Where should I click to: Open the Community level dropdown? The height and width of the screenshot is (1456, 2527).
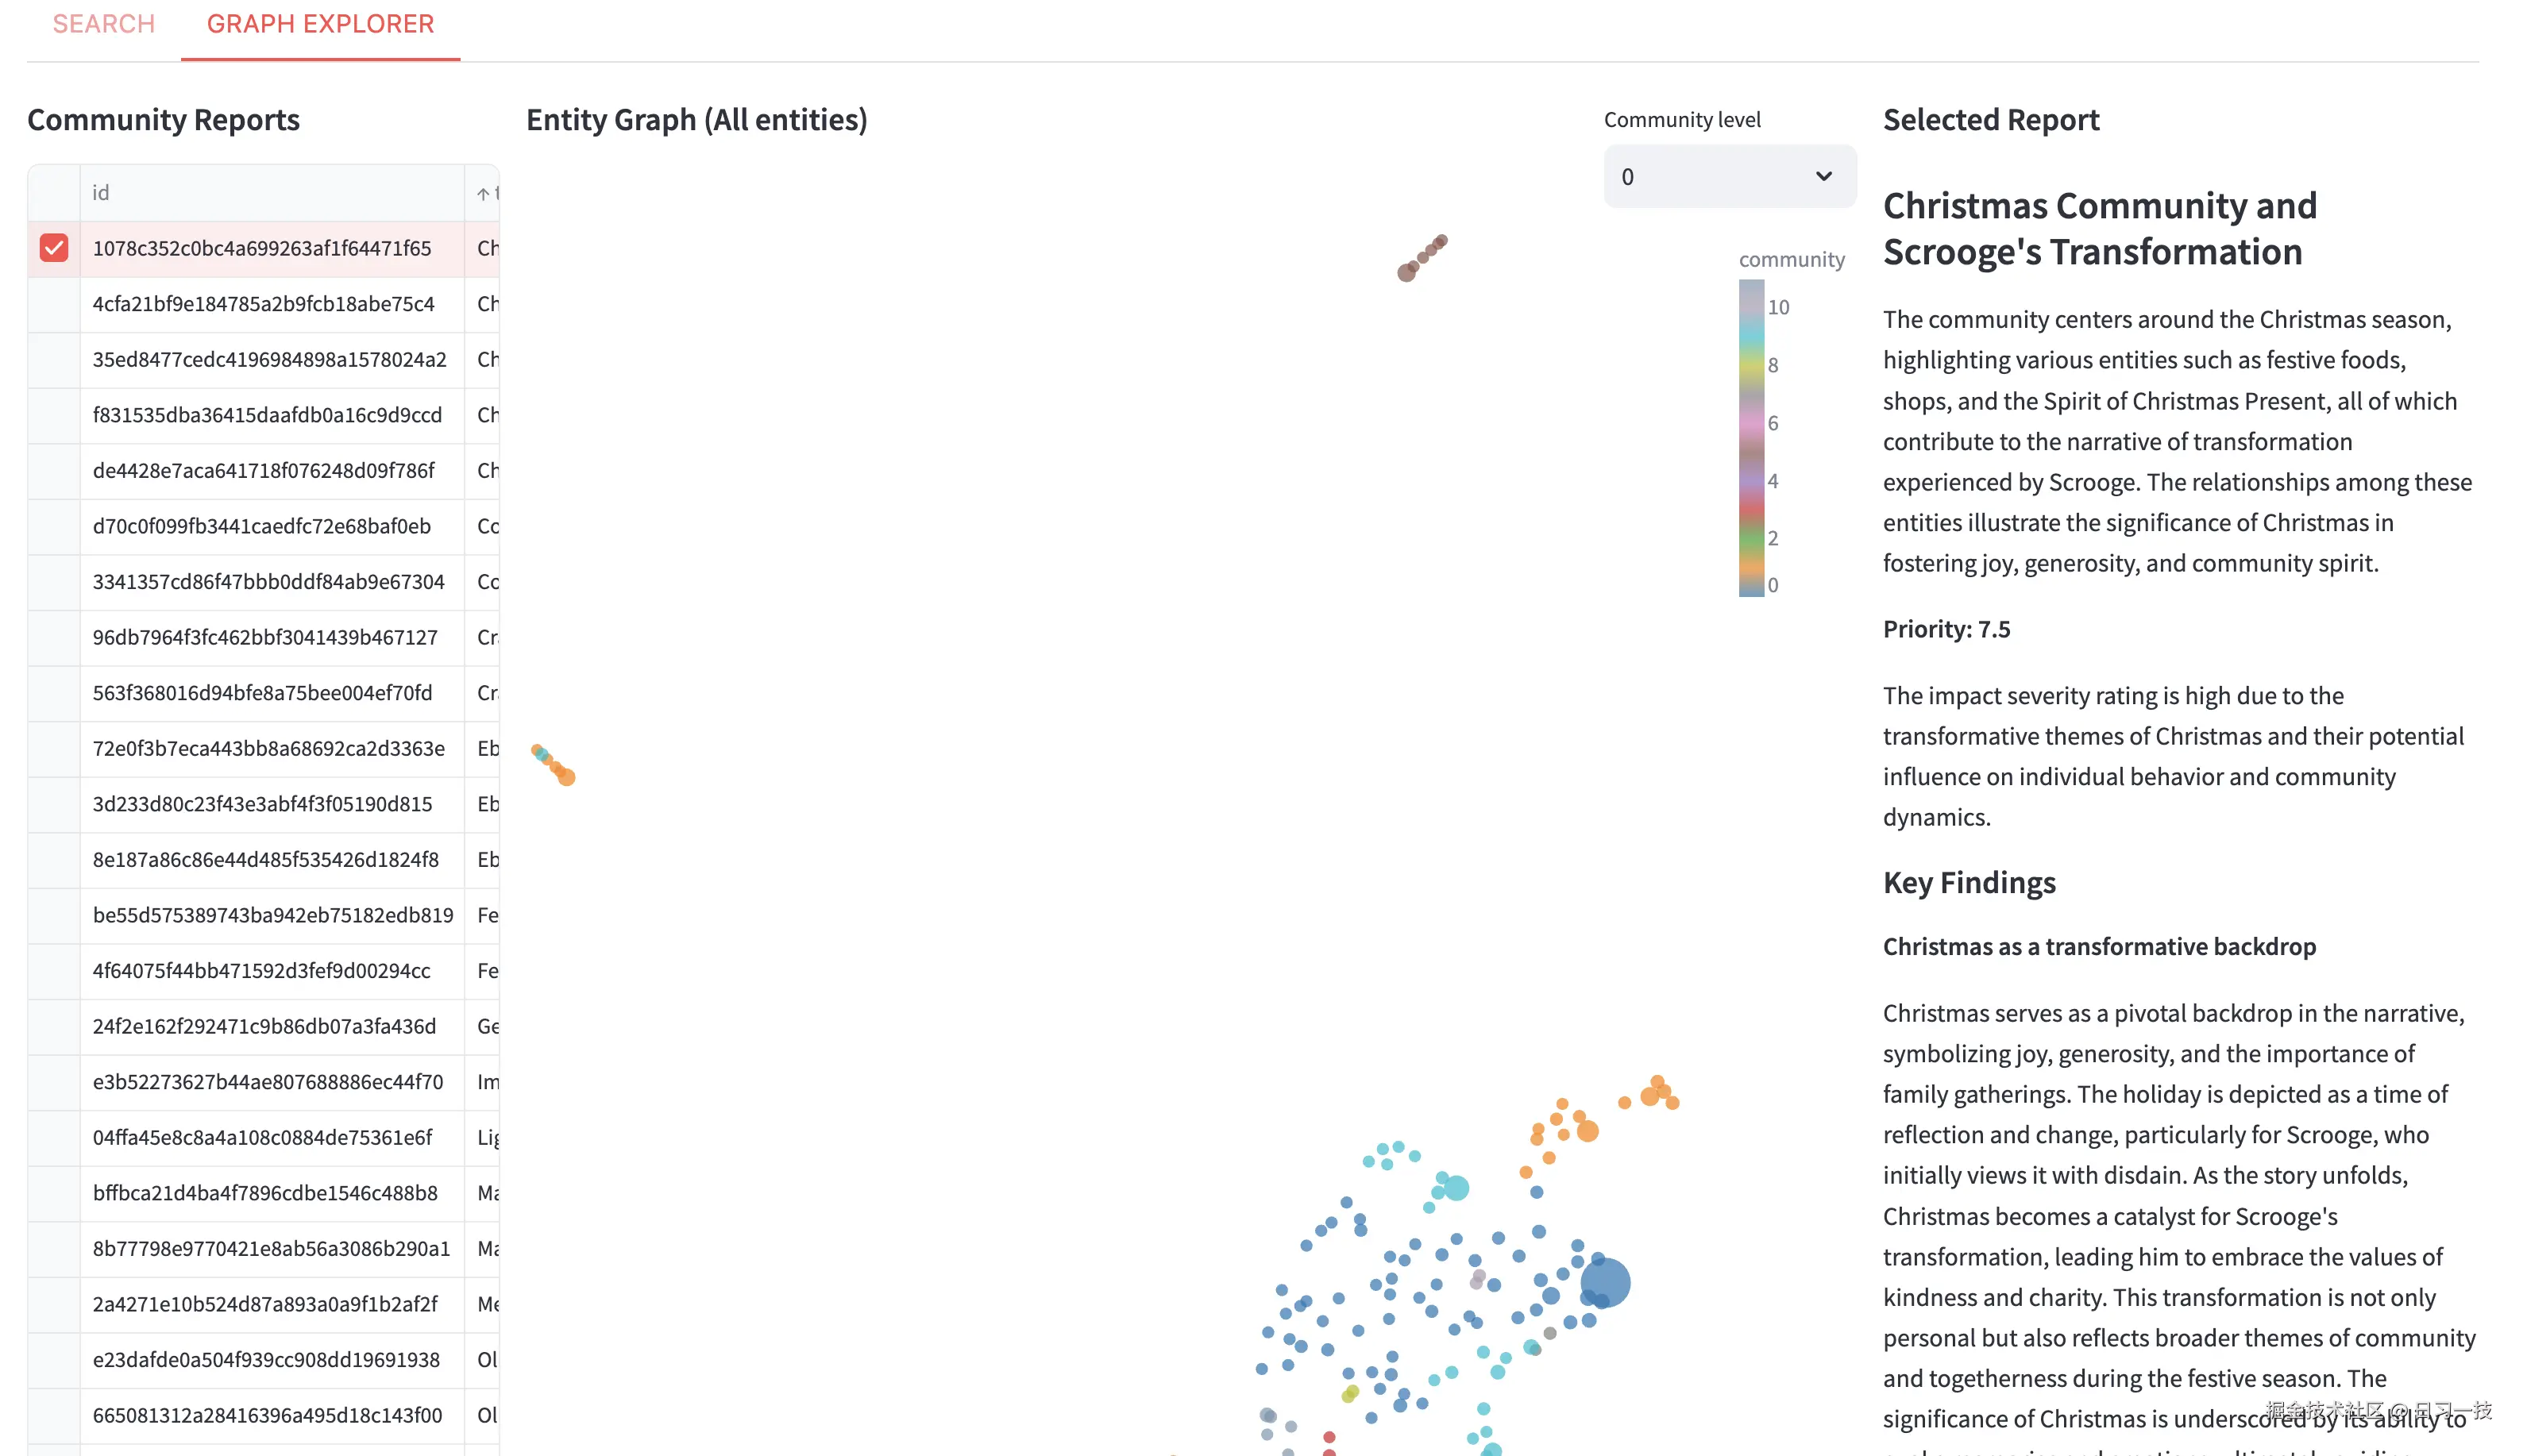tap(1729, 176)
